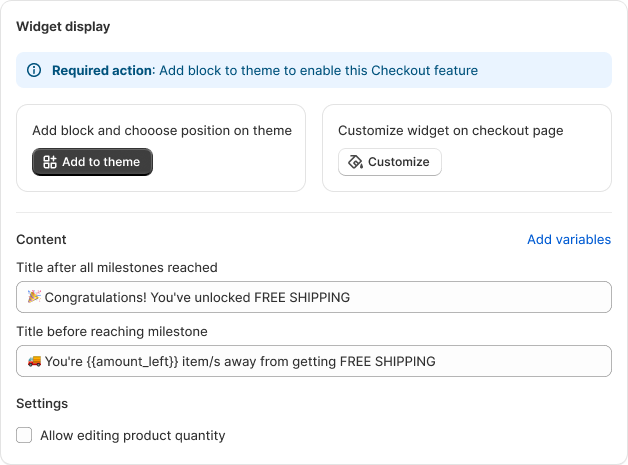Click the party popper emoji in title field
The width and height of the screenshot is (628, 465).
(x=34, y=297)
